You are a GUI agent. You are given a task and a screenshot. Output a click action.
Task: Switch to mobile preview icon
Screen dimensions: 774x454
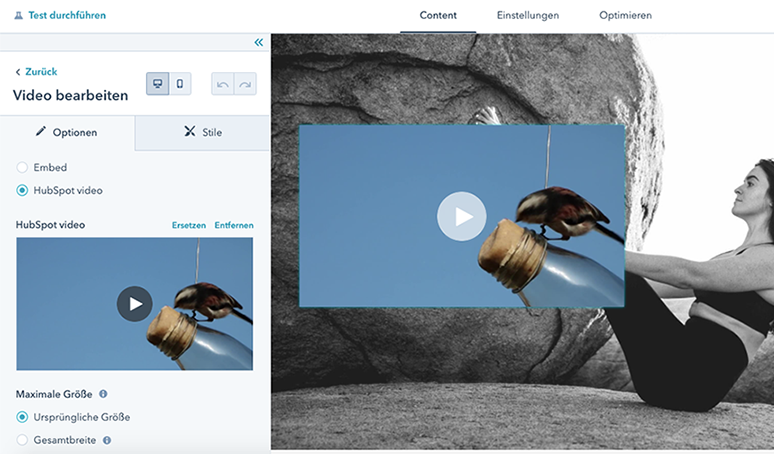180,84
